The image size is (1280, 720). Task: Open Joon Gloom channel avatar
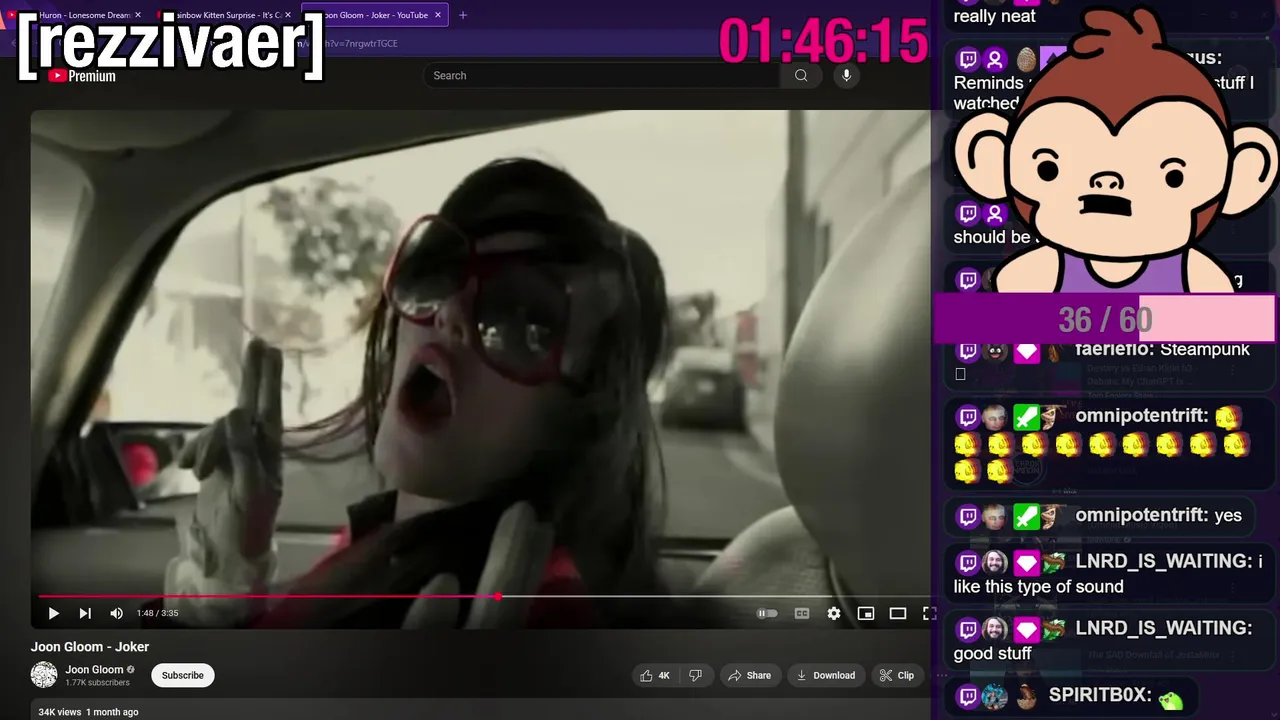coord(44,675)
